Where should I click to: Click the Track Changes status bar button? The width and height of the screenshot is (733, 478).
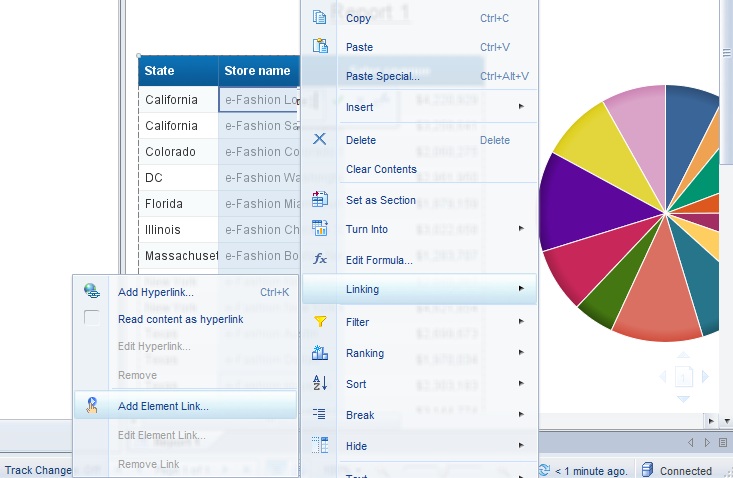[x=37, y=470]
